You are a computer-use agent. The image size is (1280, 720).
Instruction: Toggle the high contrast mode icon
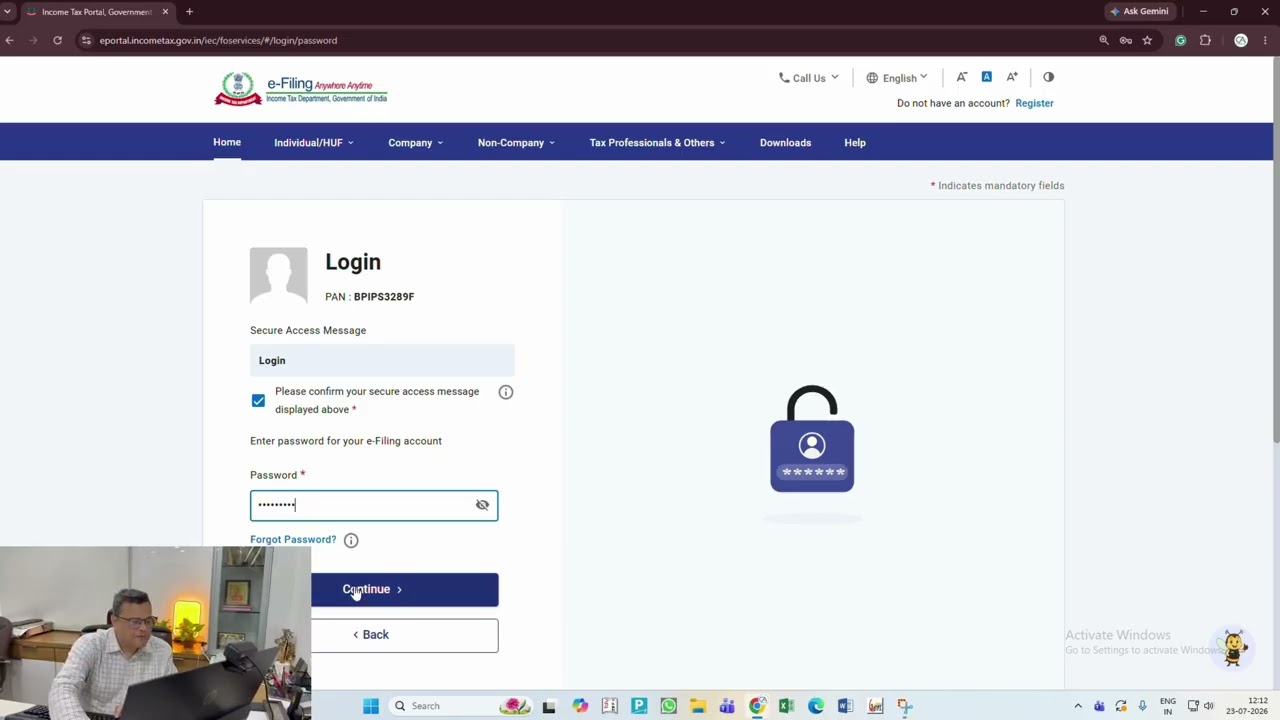(x=1048, y=77)
